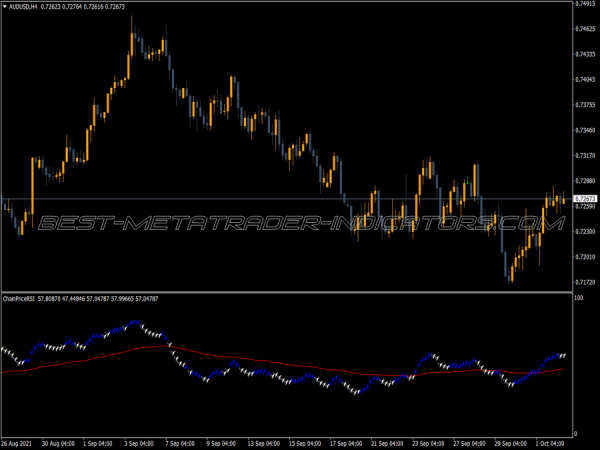Screen dimensions: 600x450
Task: Click the 1 Oct 04:00 time label
Action: coord(550,444)
